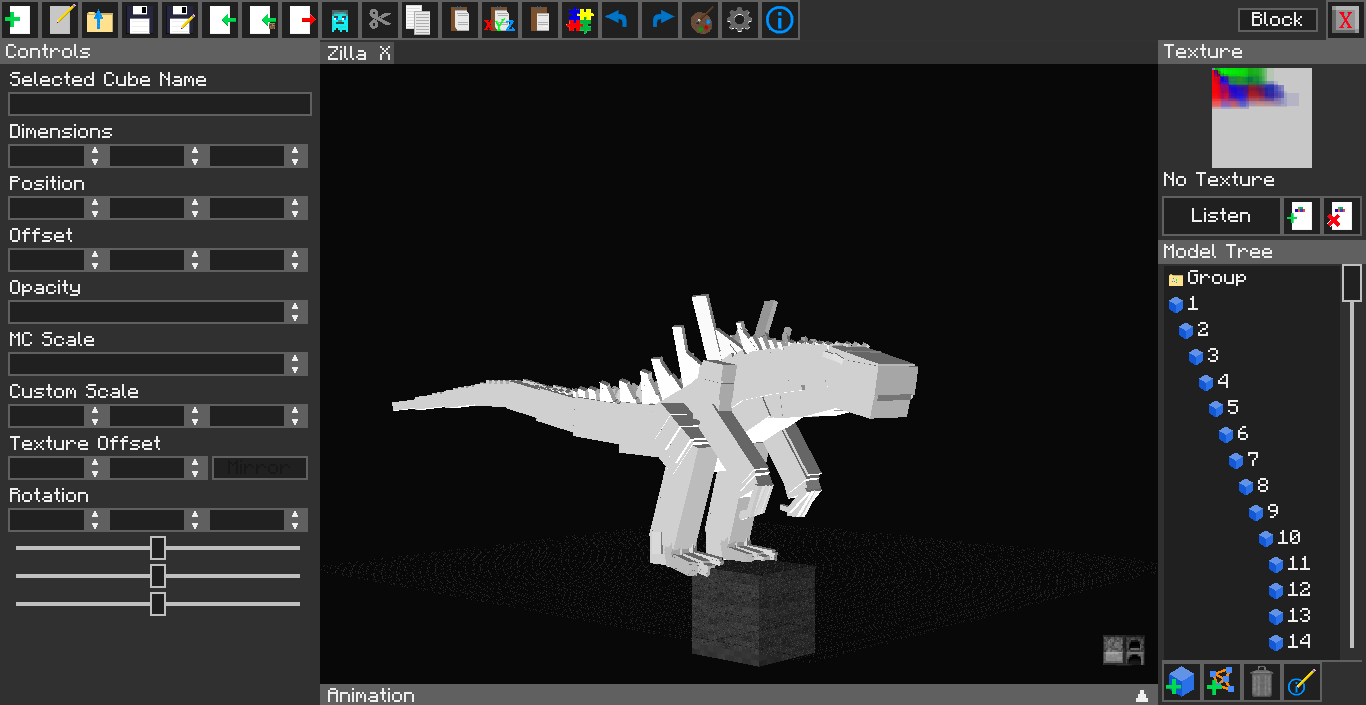
Task: Click the Selected Cube Name input field
Action: point(159,103)
